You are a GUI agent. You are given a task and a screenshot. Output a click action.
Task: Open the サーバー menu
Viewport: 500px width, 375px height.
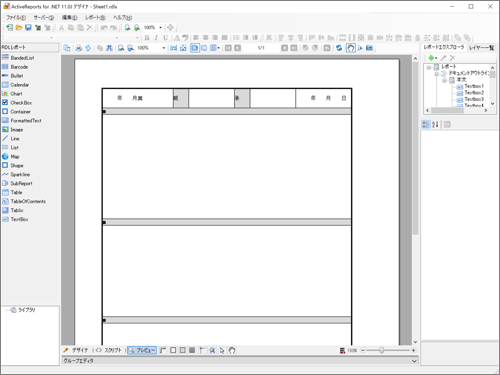pyautogui.click(x=44, y=18)
